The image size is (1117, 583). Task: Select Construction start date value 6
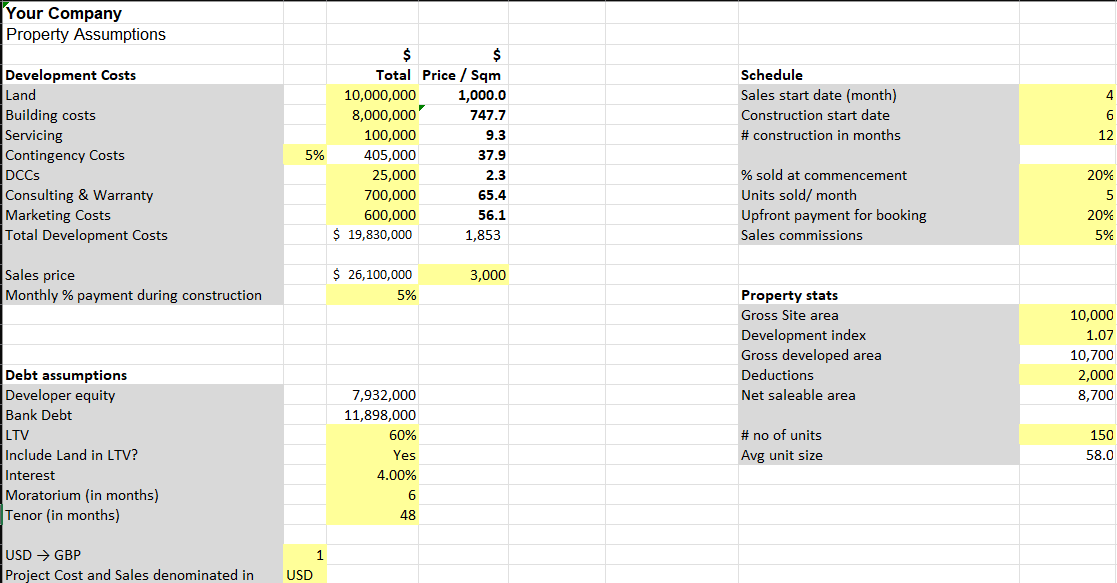(x=1068, y=115)
